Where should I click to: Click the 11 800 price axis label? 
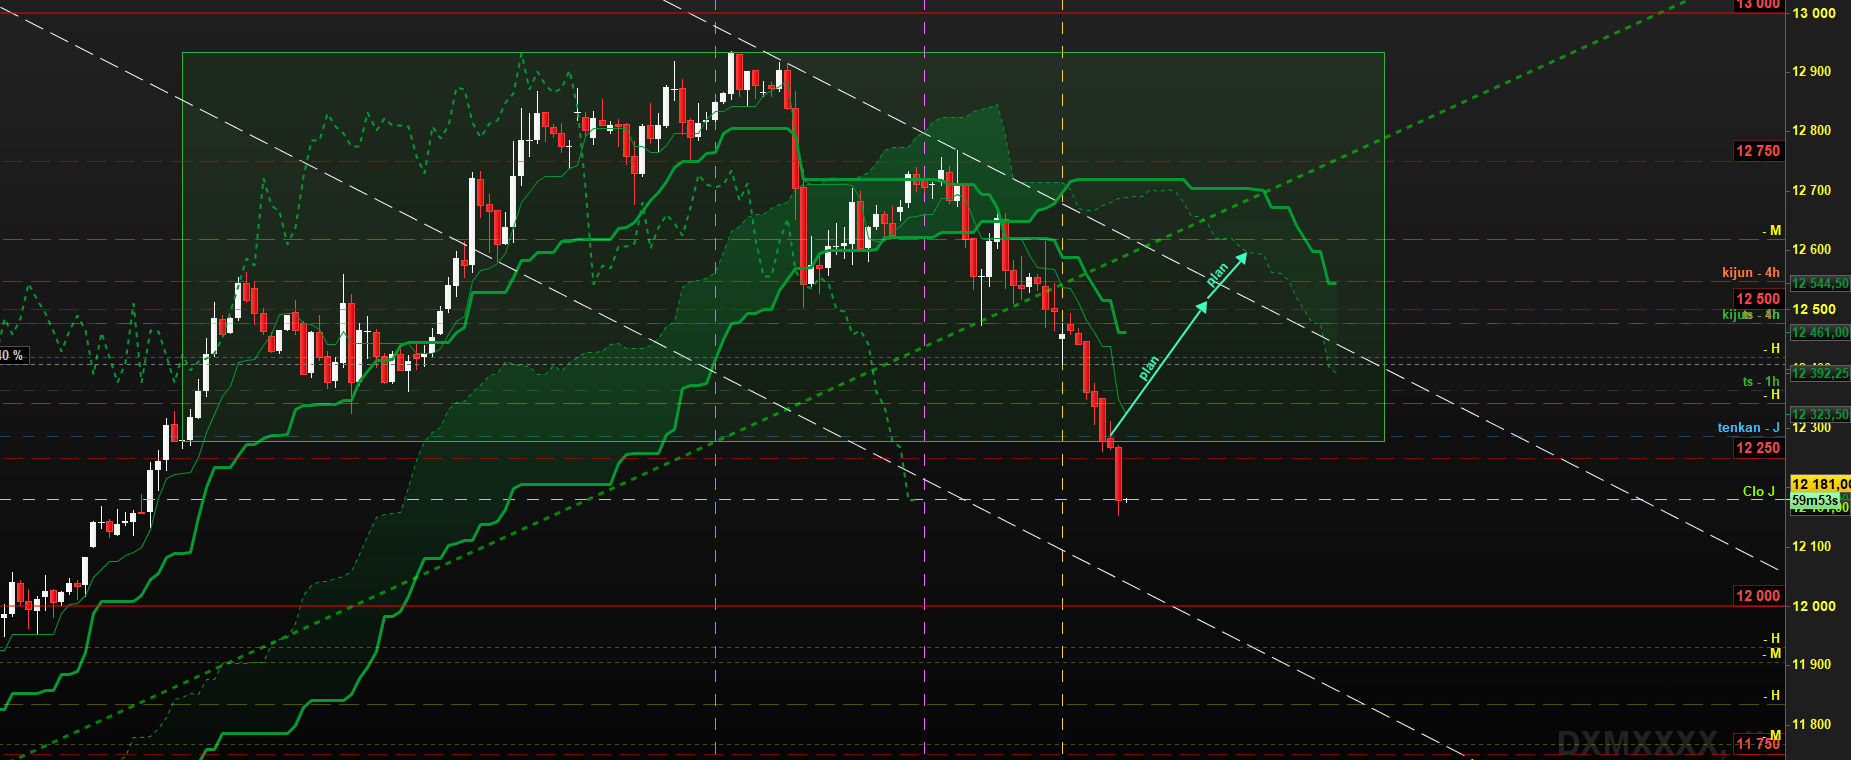[x=1812, y=724]
